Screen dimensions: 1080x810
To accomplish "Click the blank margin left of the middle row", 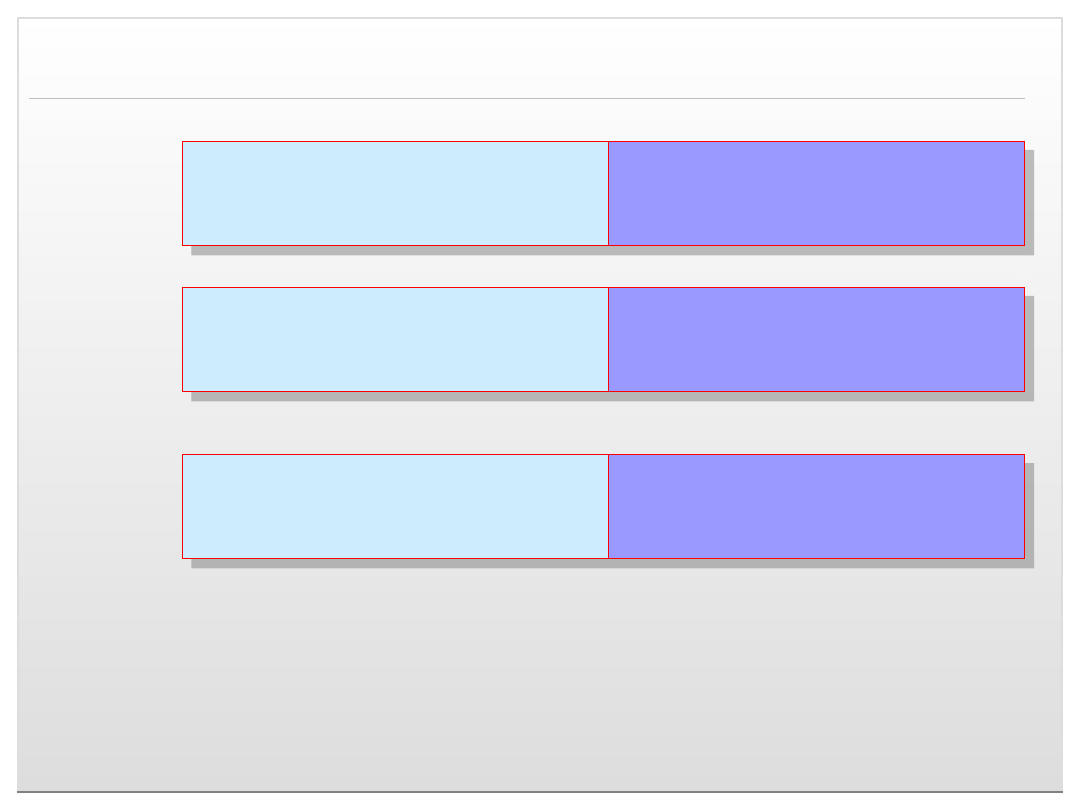I will 100,339.
